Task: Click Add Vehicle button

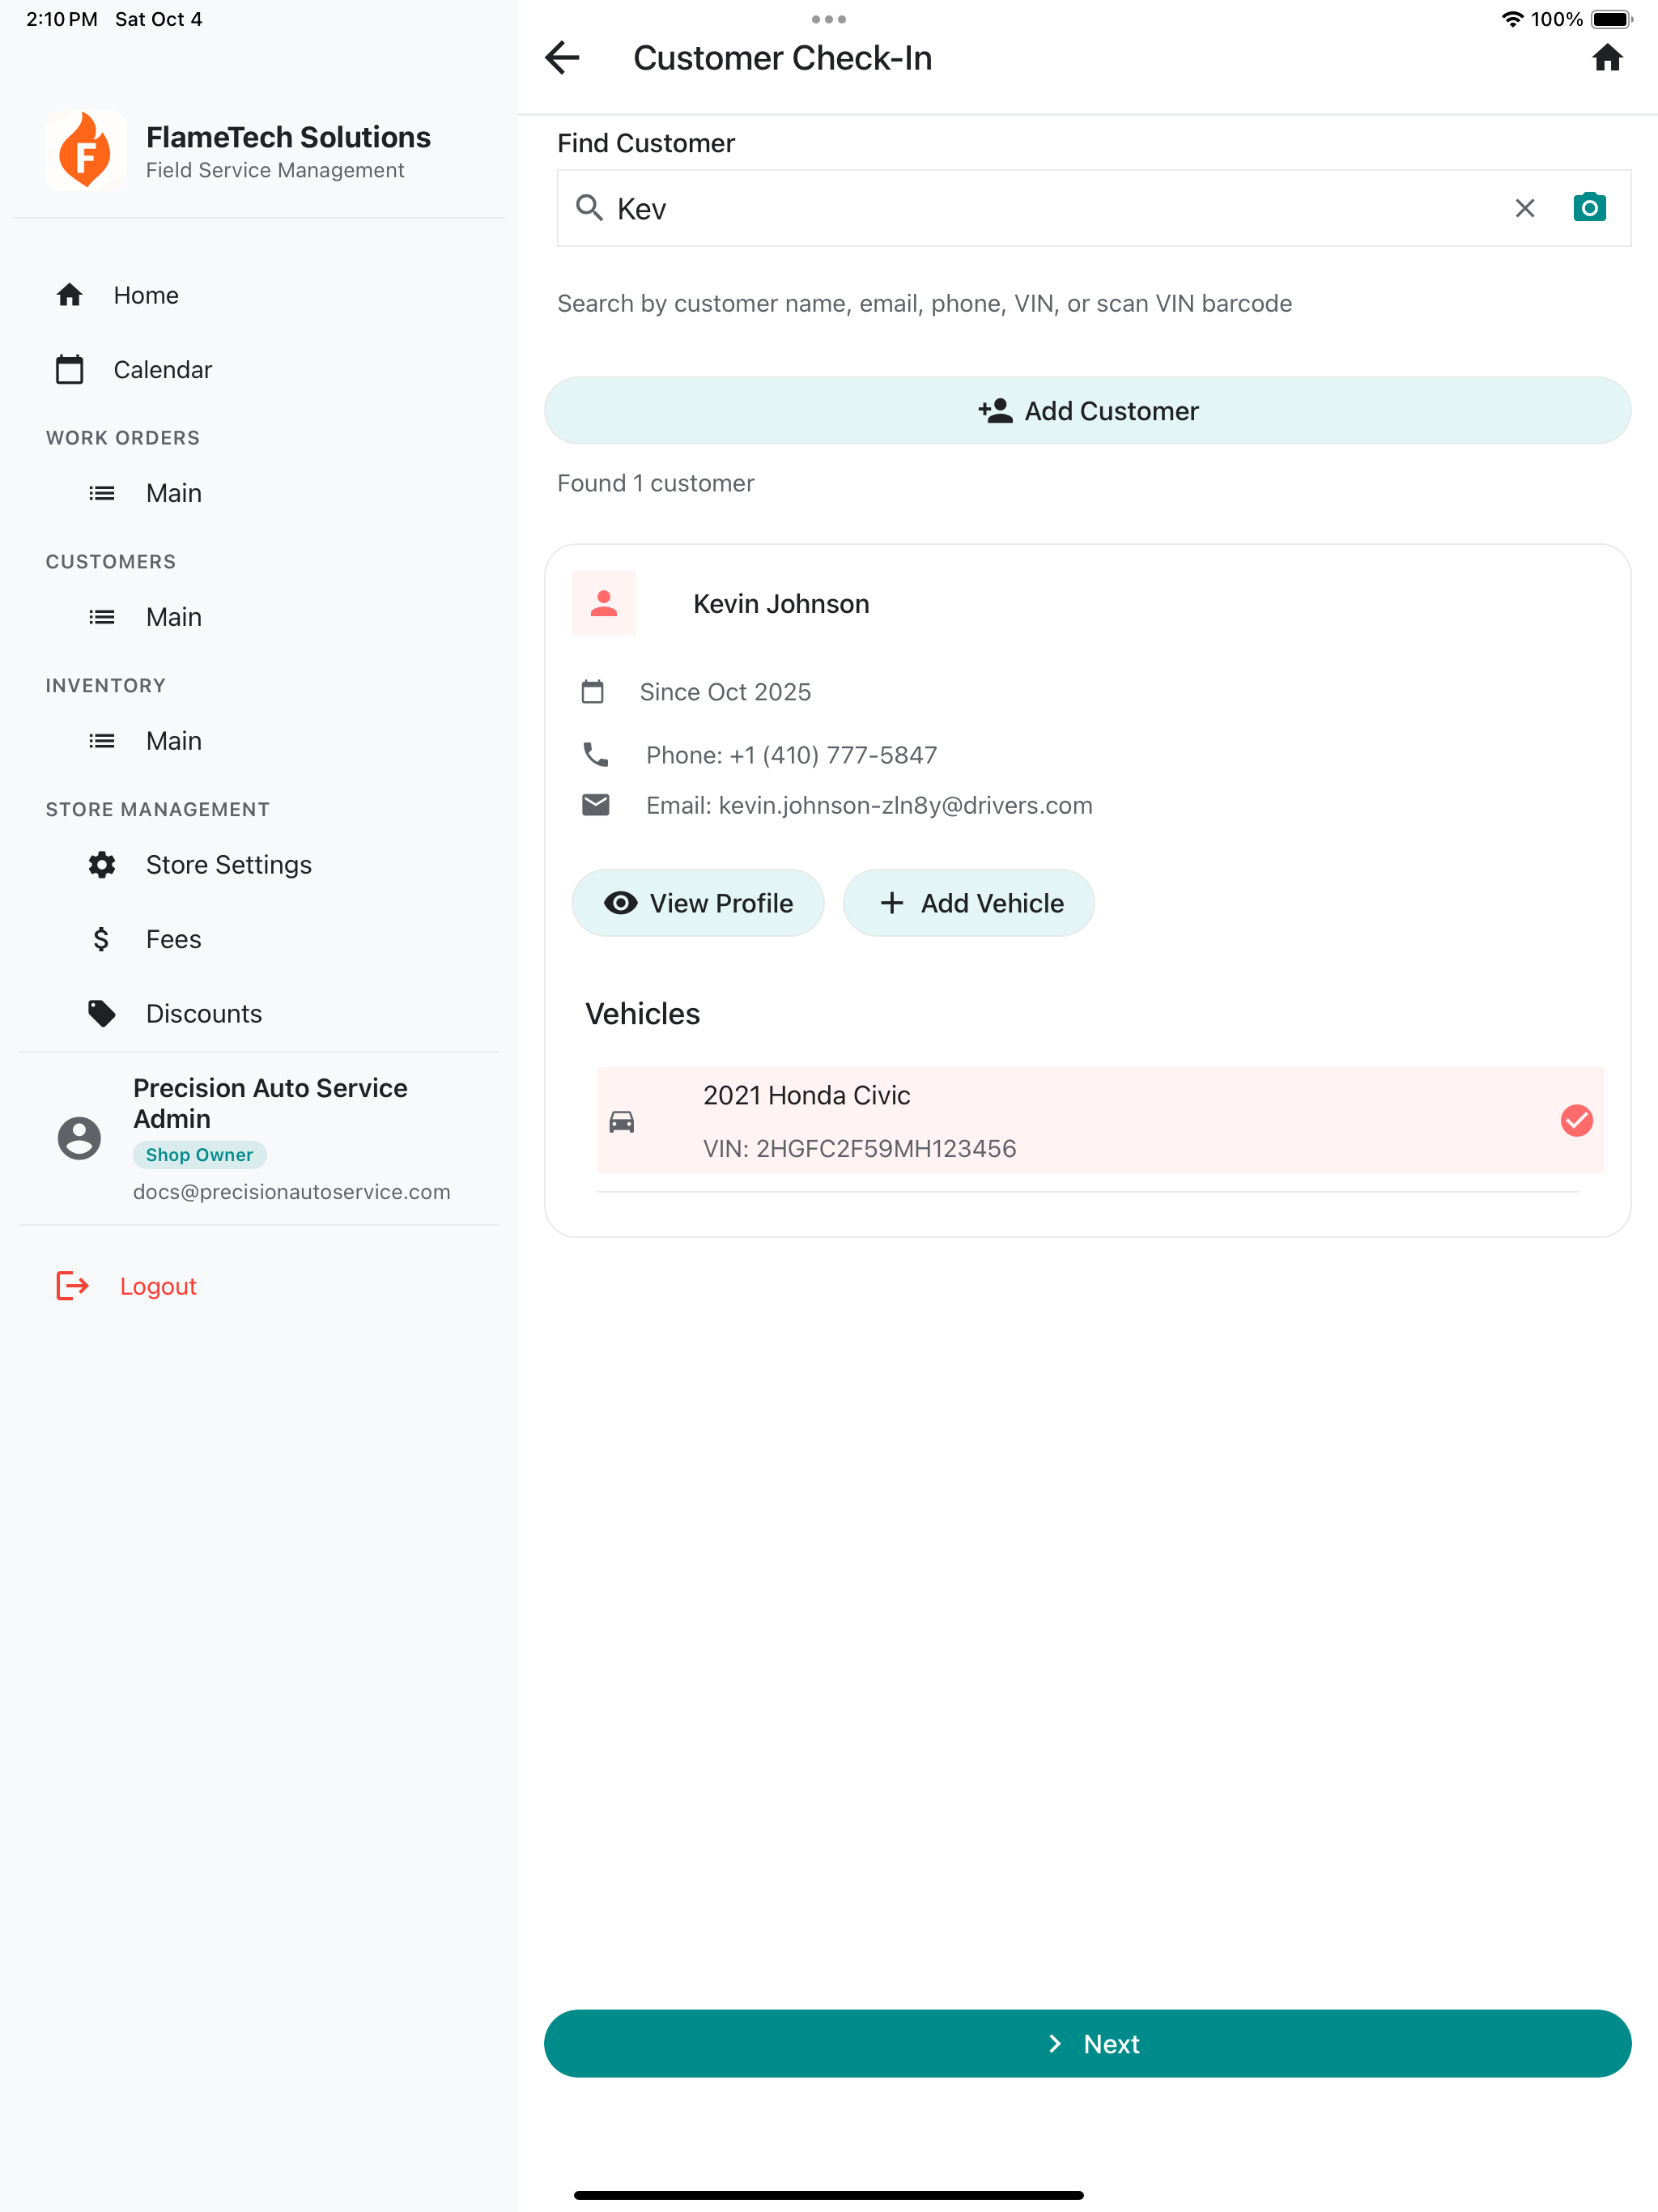Action: 968,903
